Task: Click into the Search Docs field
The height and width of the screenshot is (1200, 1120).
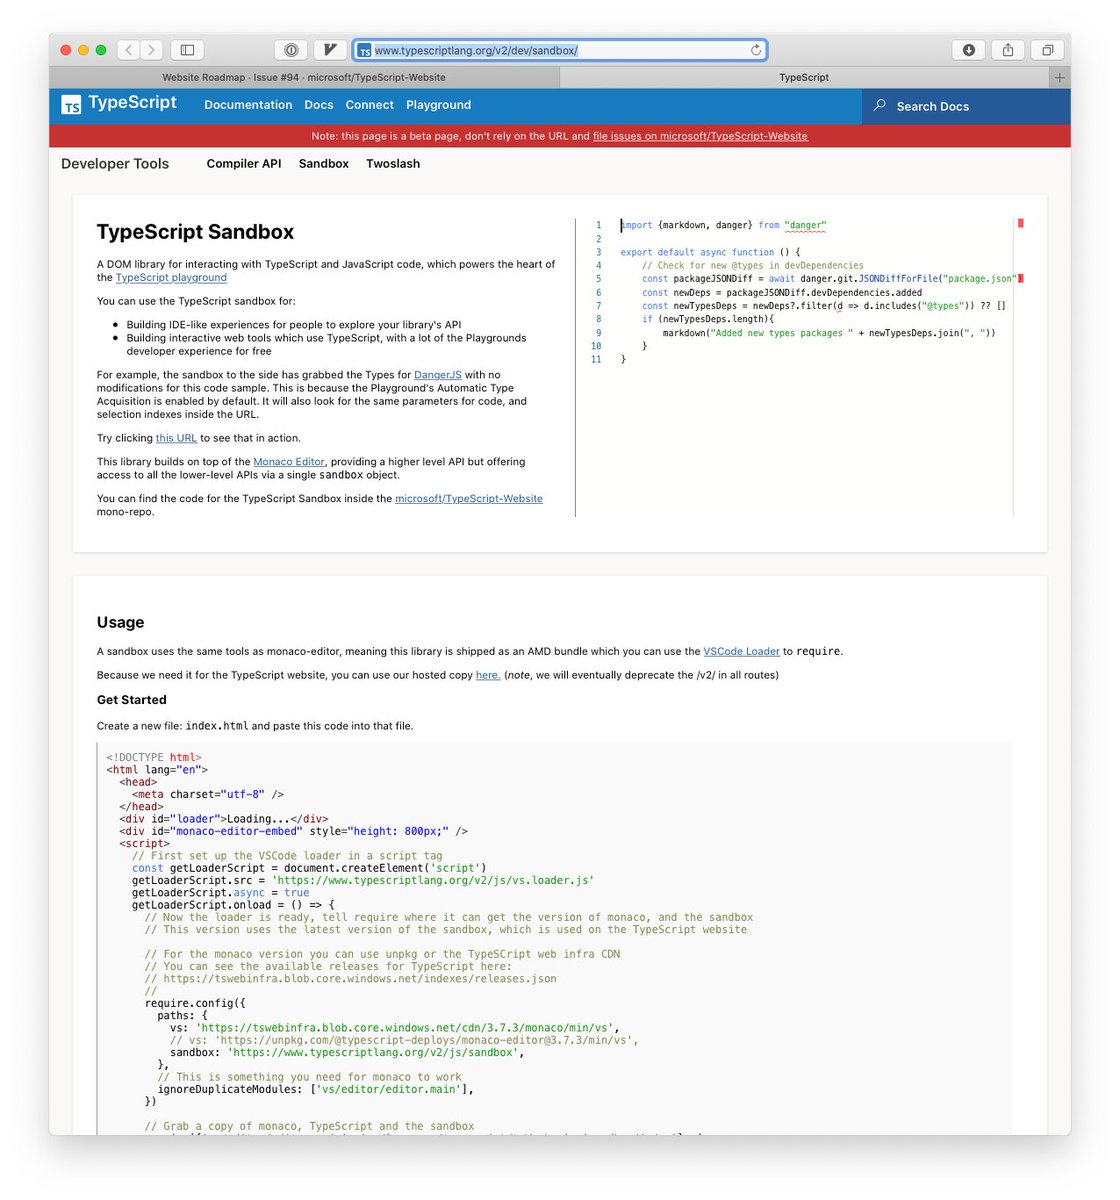Action: point(966,106)
